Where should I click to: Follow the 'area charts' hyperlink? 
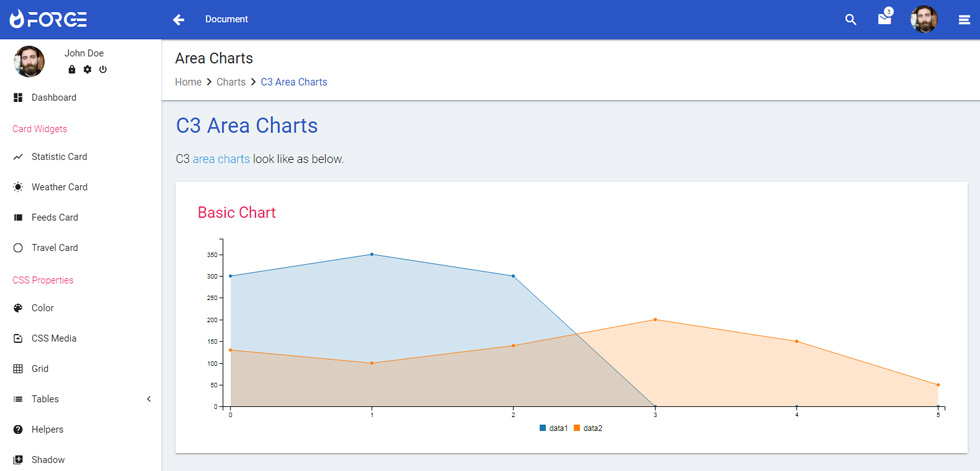coord(221,159)
